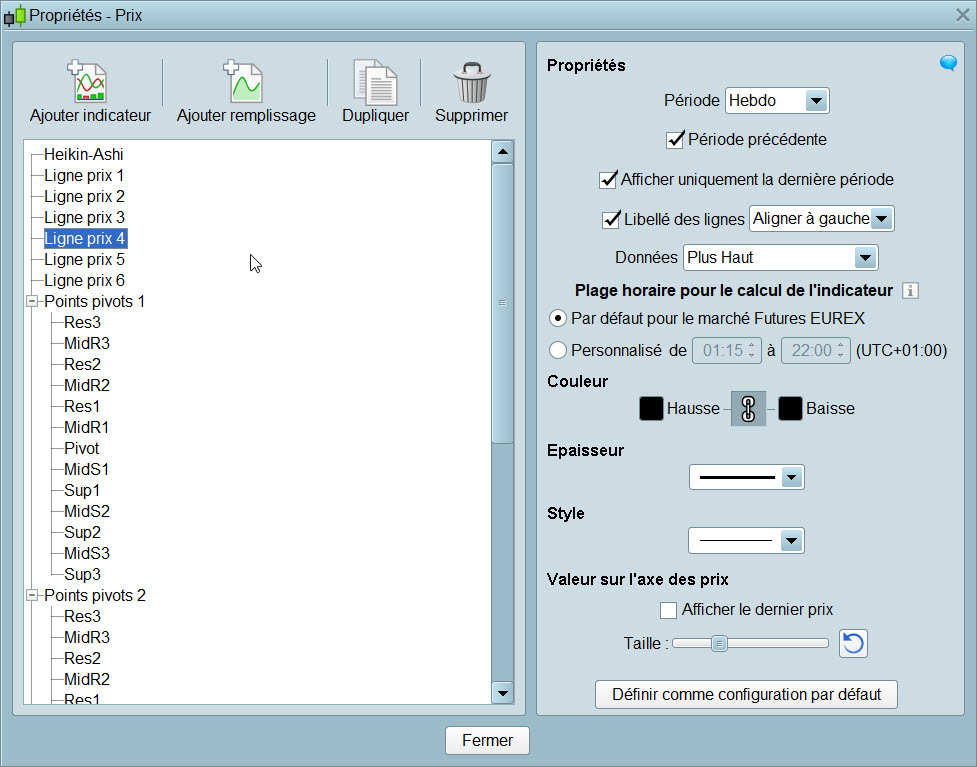Select the Personnalisé time range radio button
This screenshot has width=977, height=767.
(558, 350)
